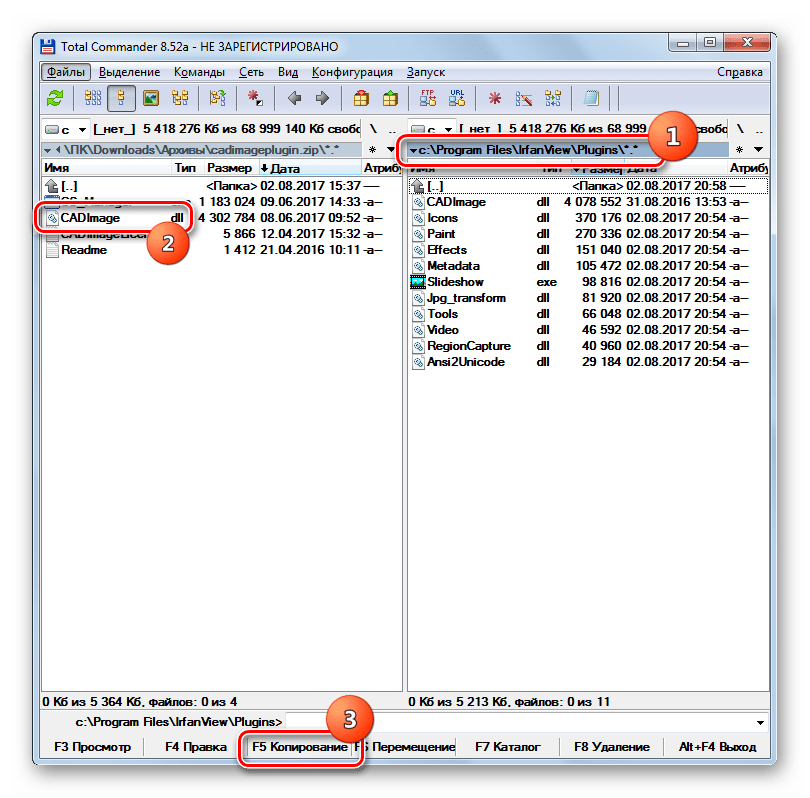810x798 pixels.
Task: Select Ansi2Unicode dll in the right panel
Action: (588, 362)
